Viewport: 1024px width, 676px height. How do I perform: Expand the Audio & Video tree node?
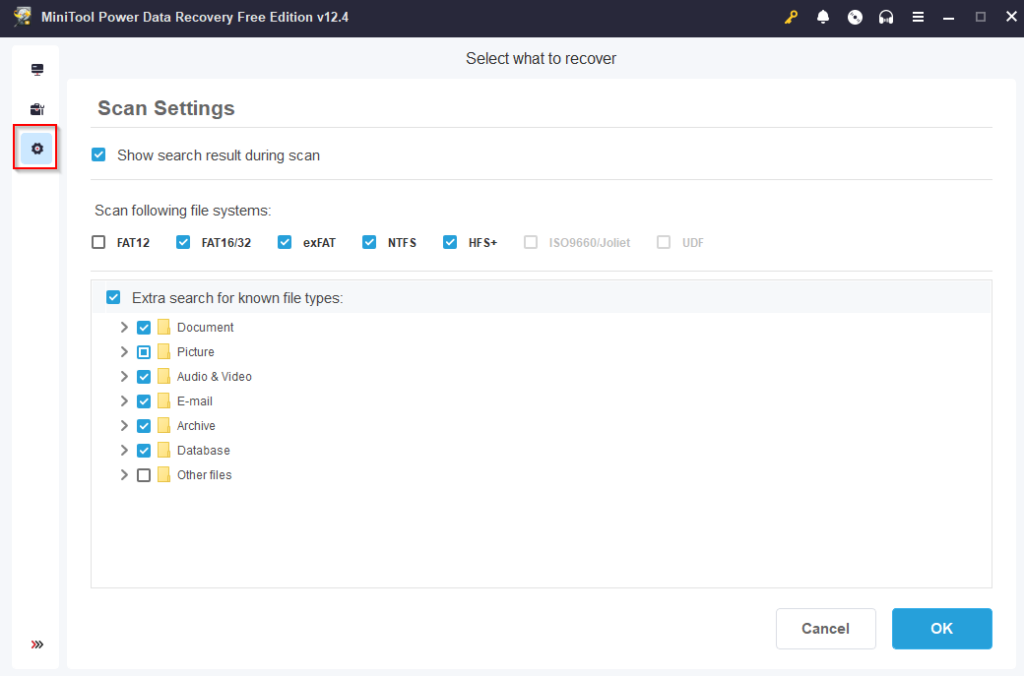124,377
